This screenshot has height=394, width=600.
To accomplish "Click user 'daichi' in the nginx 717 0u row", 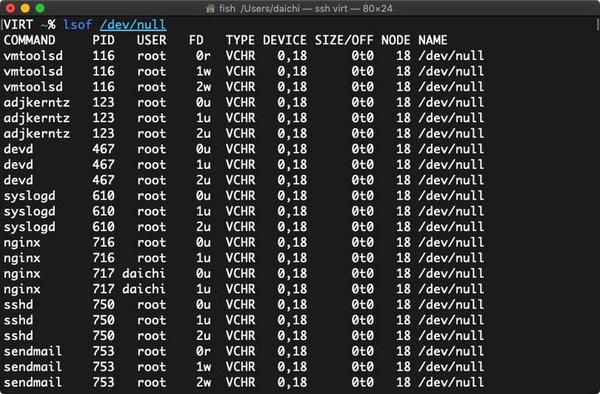I will pyautogui.click(x=144, y=274).
